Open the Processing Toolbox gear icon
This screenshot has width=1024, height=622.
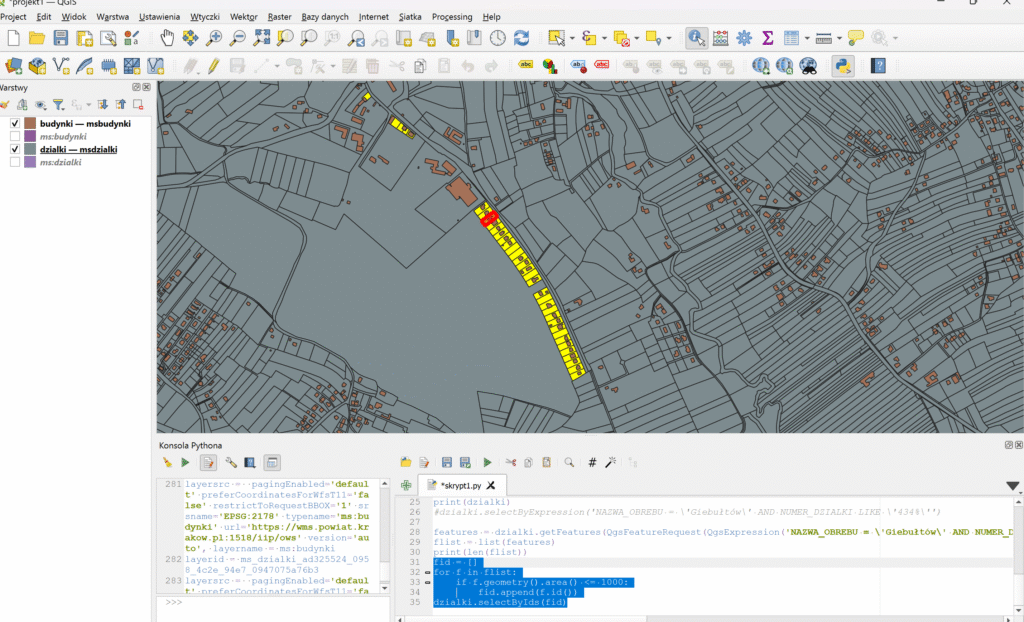744,38
